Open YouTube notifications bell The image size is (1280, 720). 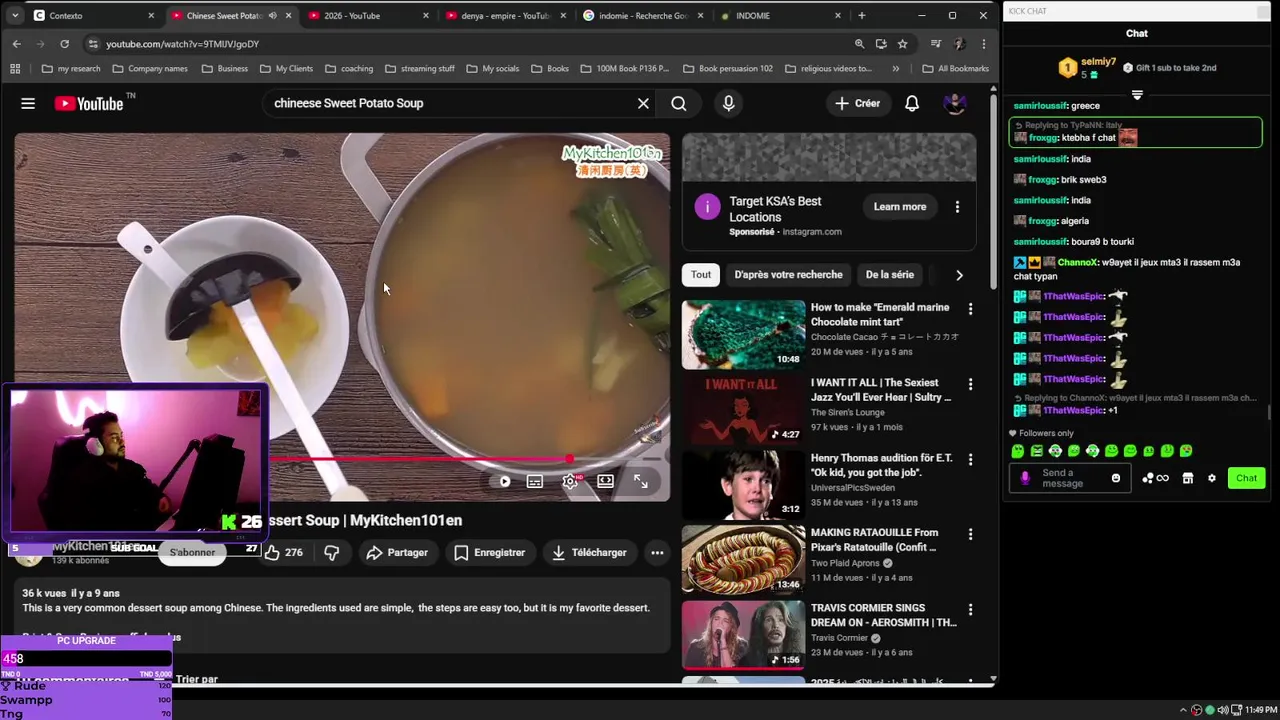click(x=912, y=103)
